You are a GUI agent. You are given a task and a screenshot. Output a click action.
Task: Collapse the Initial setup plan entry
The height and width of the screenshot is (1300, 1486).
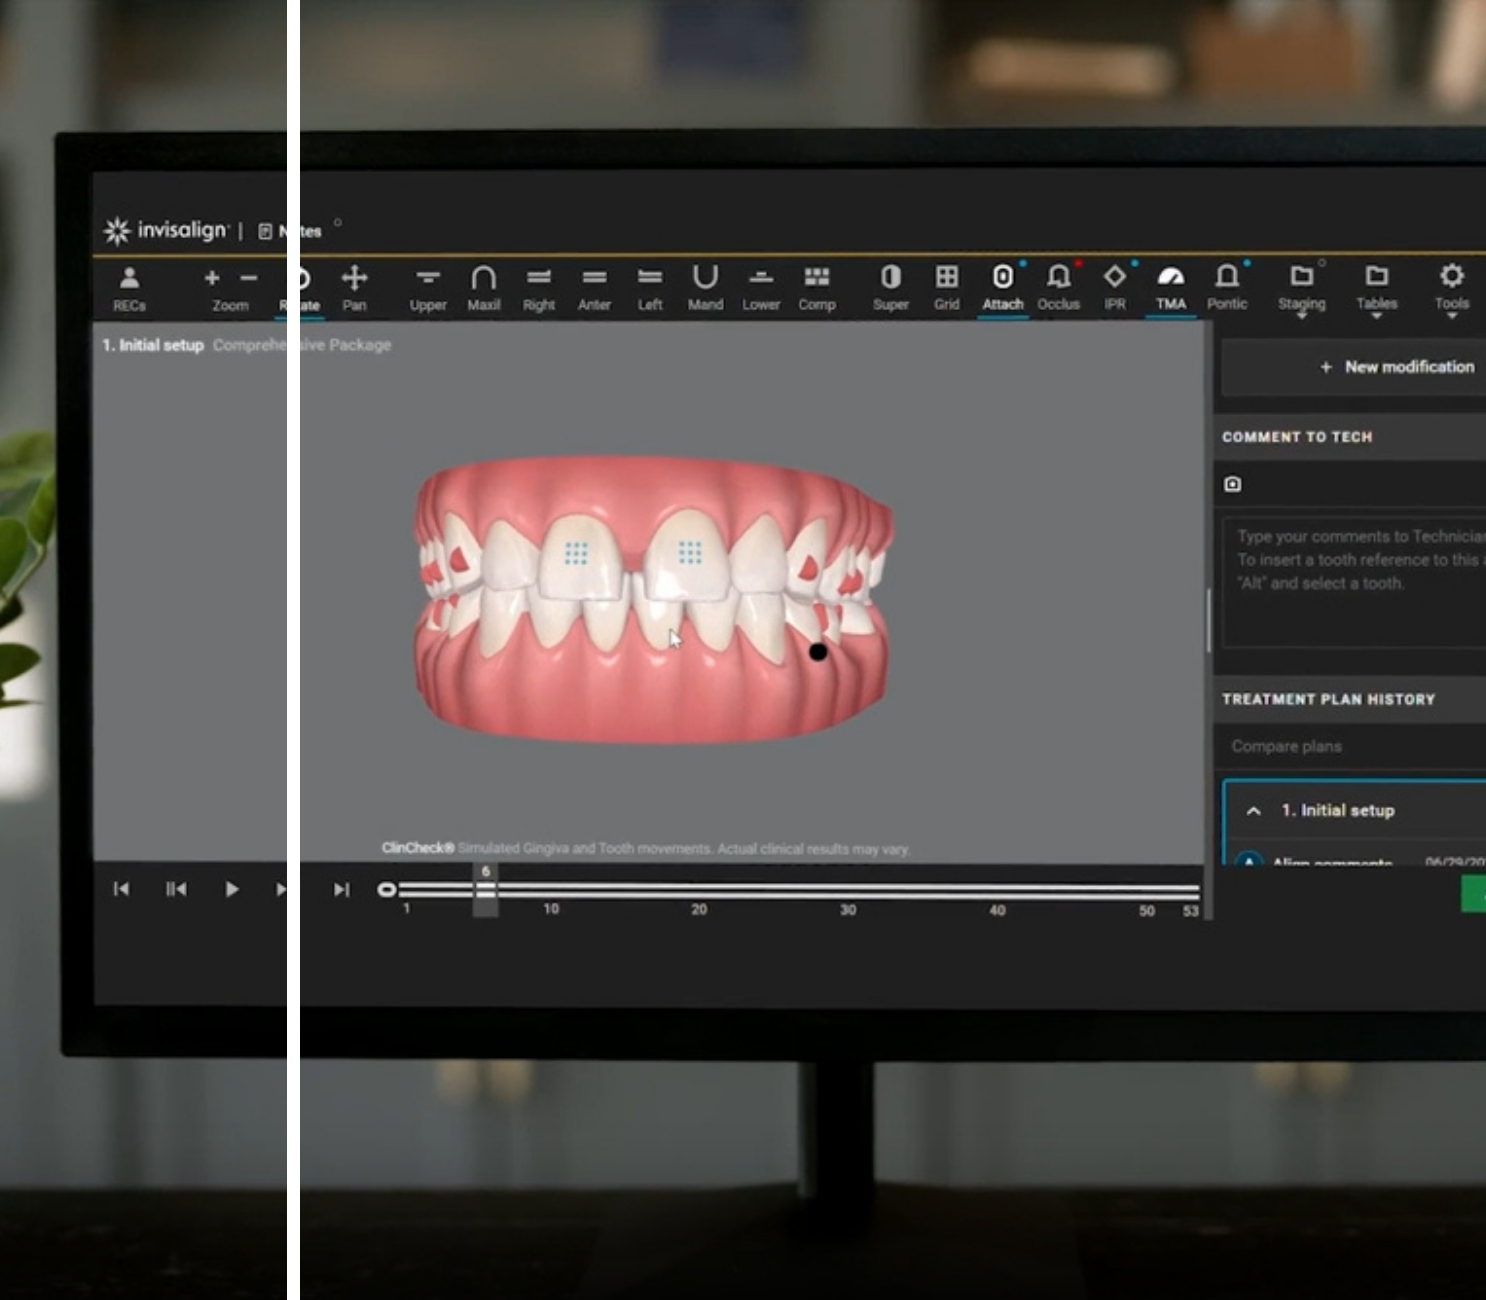click(x=1254, y=811)
